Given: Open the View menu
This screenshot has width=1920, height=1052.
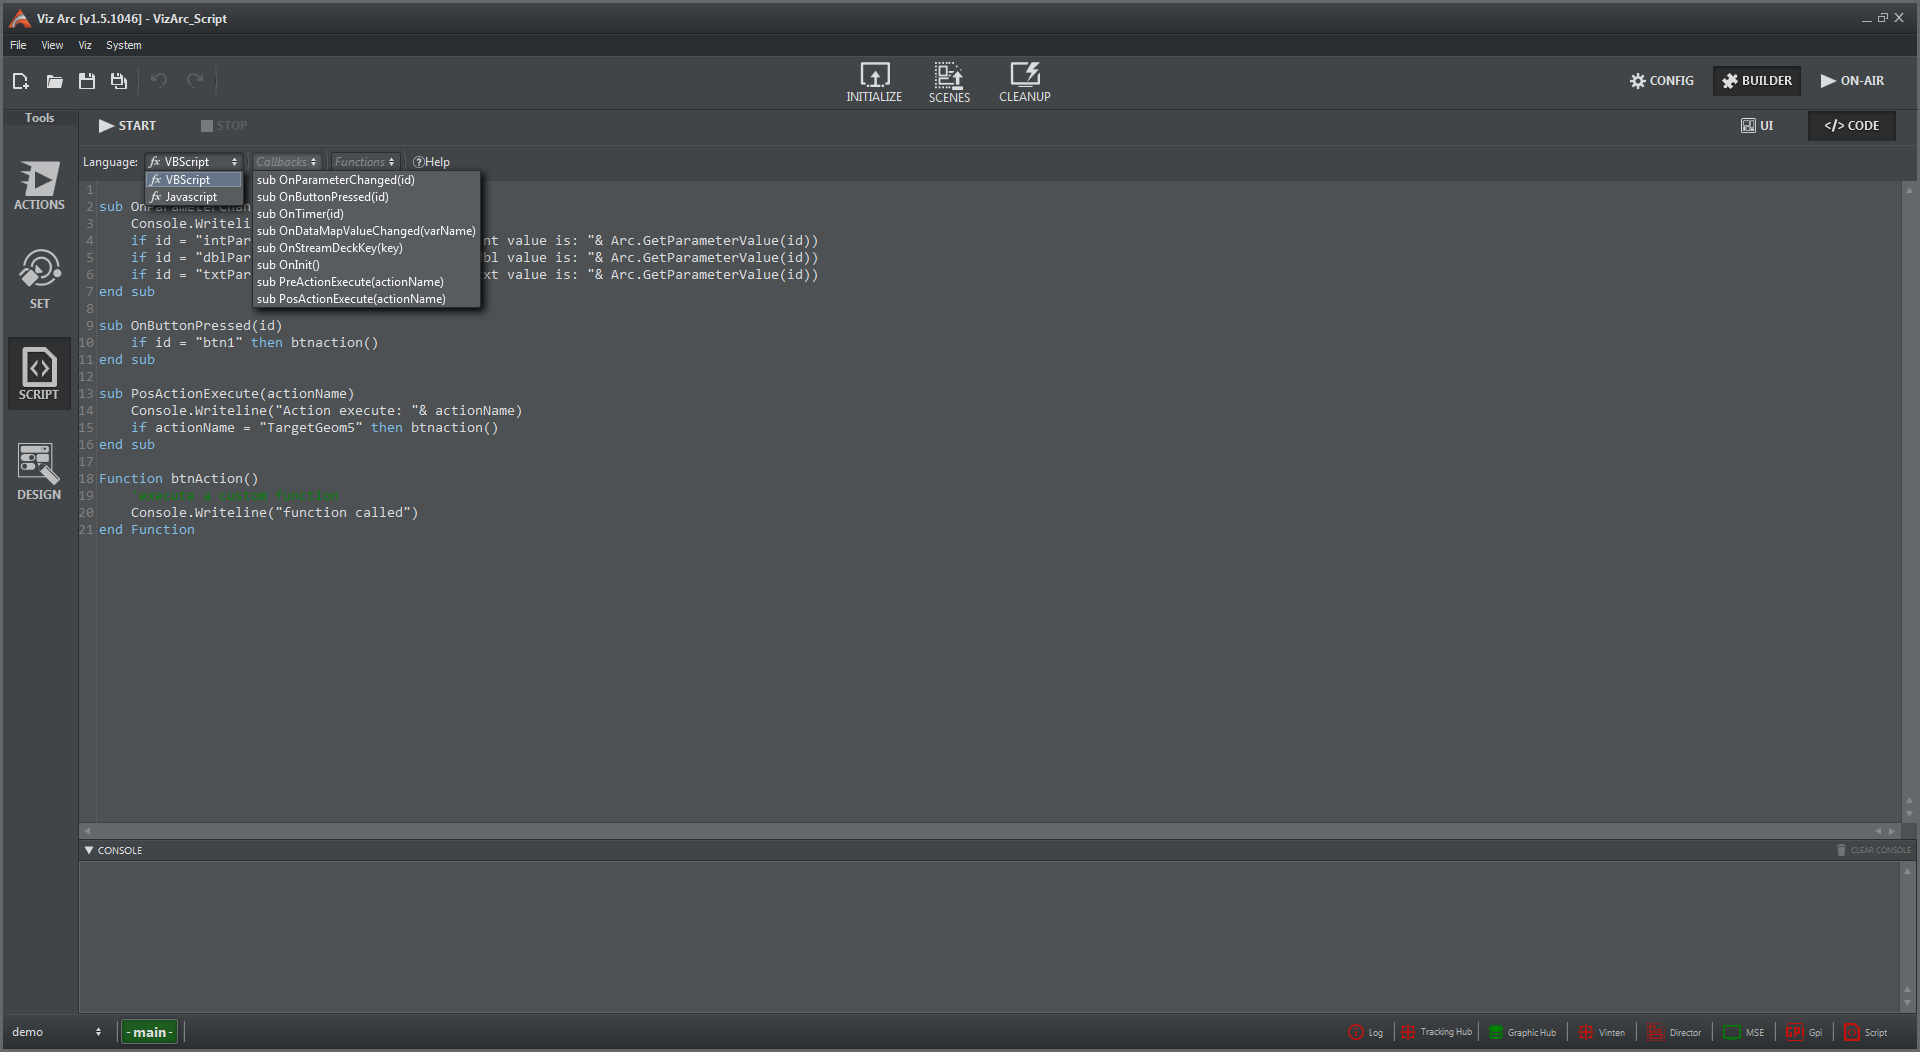Looking at the screenshot, I should (52, 45).
